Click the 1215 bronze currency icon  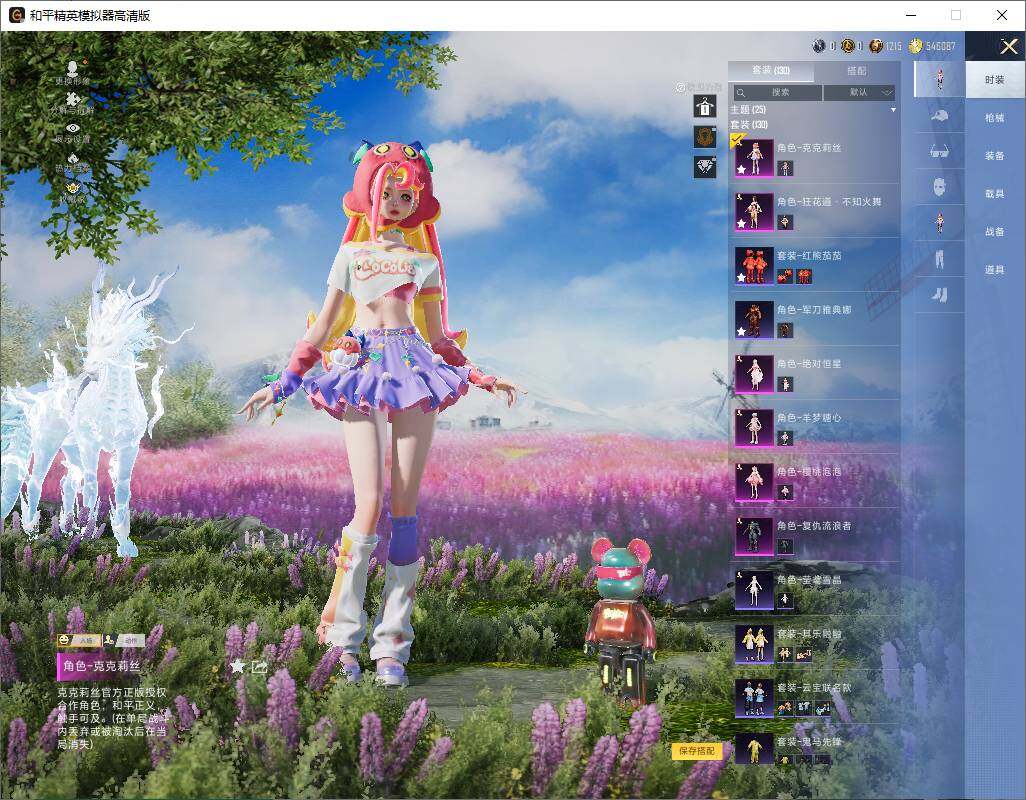876,46
